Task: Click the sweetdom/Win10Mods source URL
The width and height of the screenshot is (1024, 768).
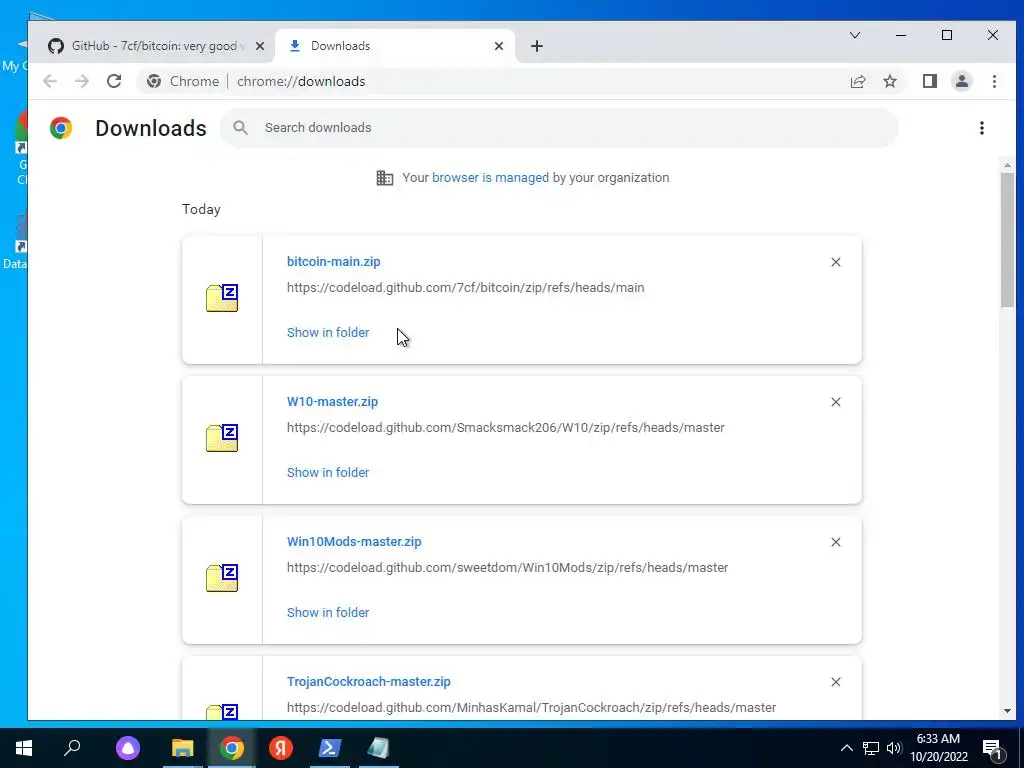Action: (507, 568)
